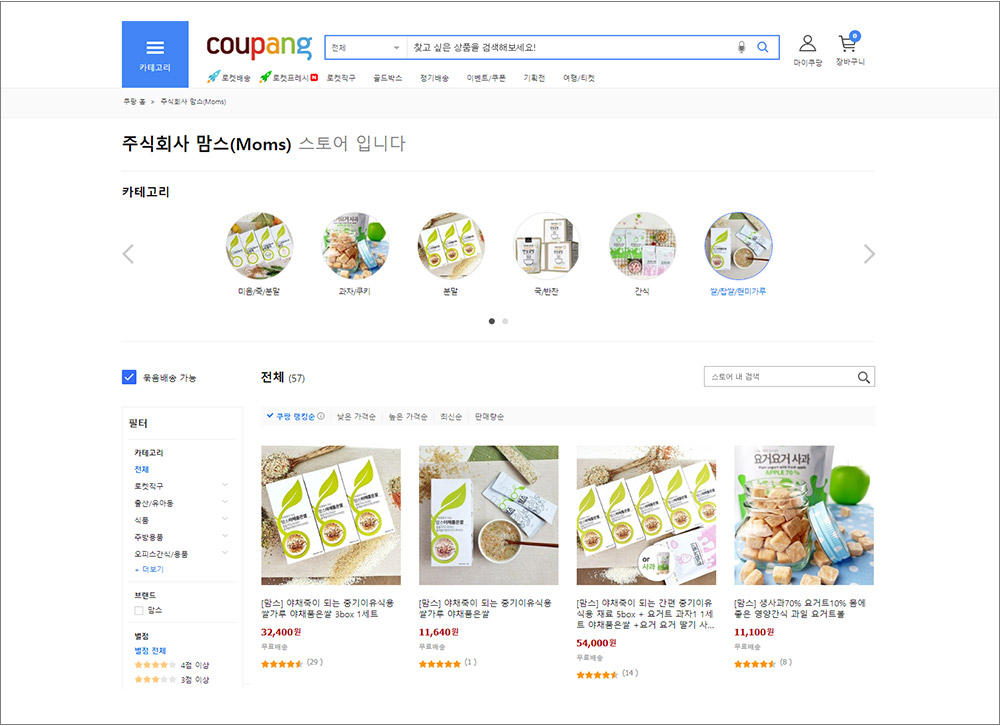Open 골드박스 in the top navigation
This screenshot has width=1000, height=726.
[x=388, y=78]
